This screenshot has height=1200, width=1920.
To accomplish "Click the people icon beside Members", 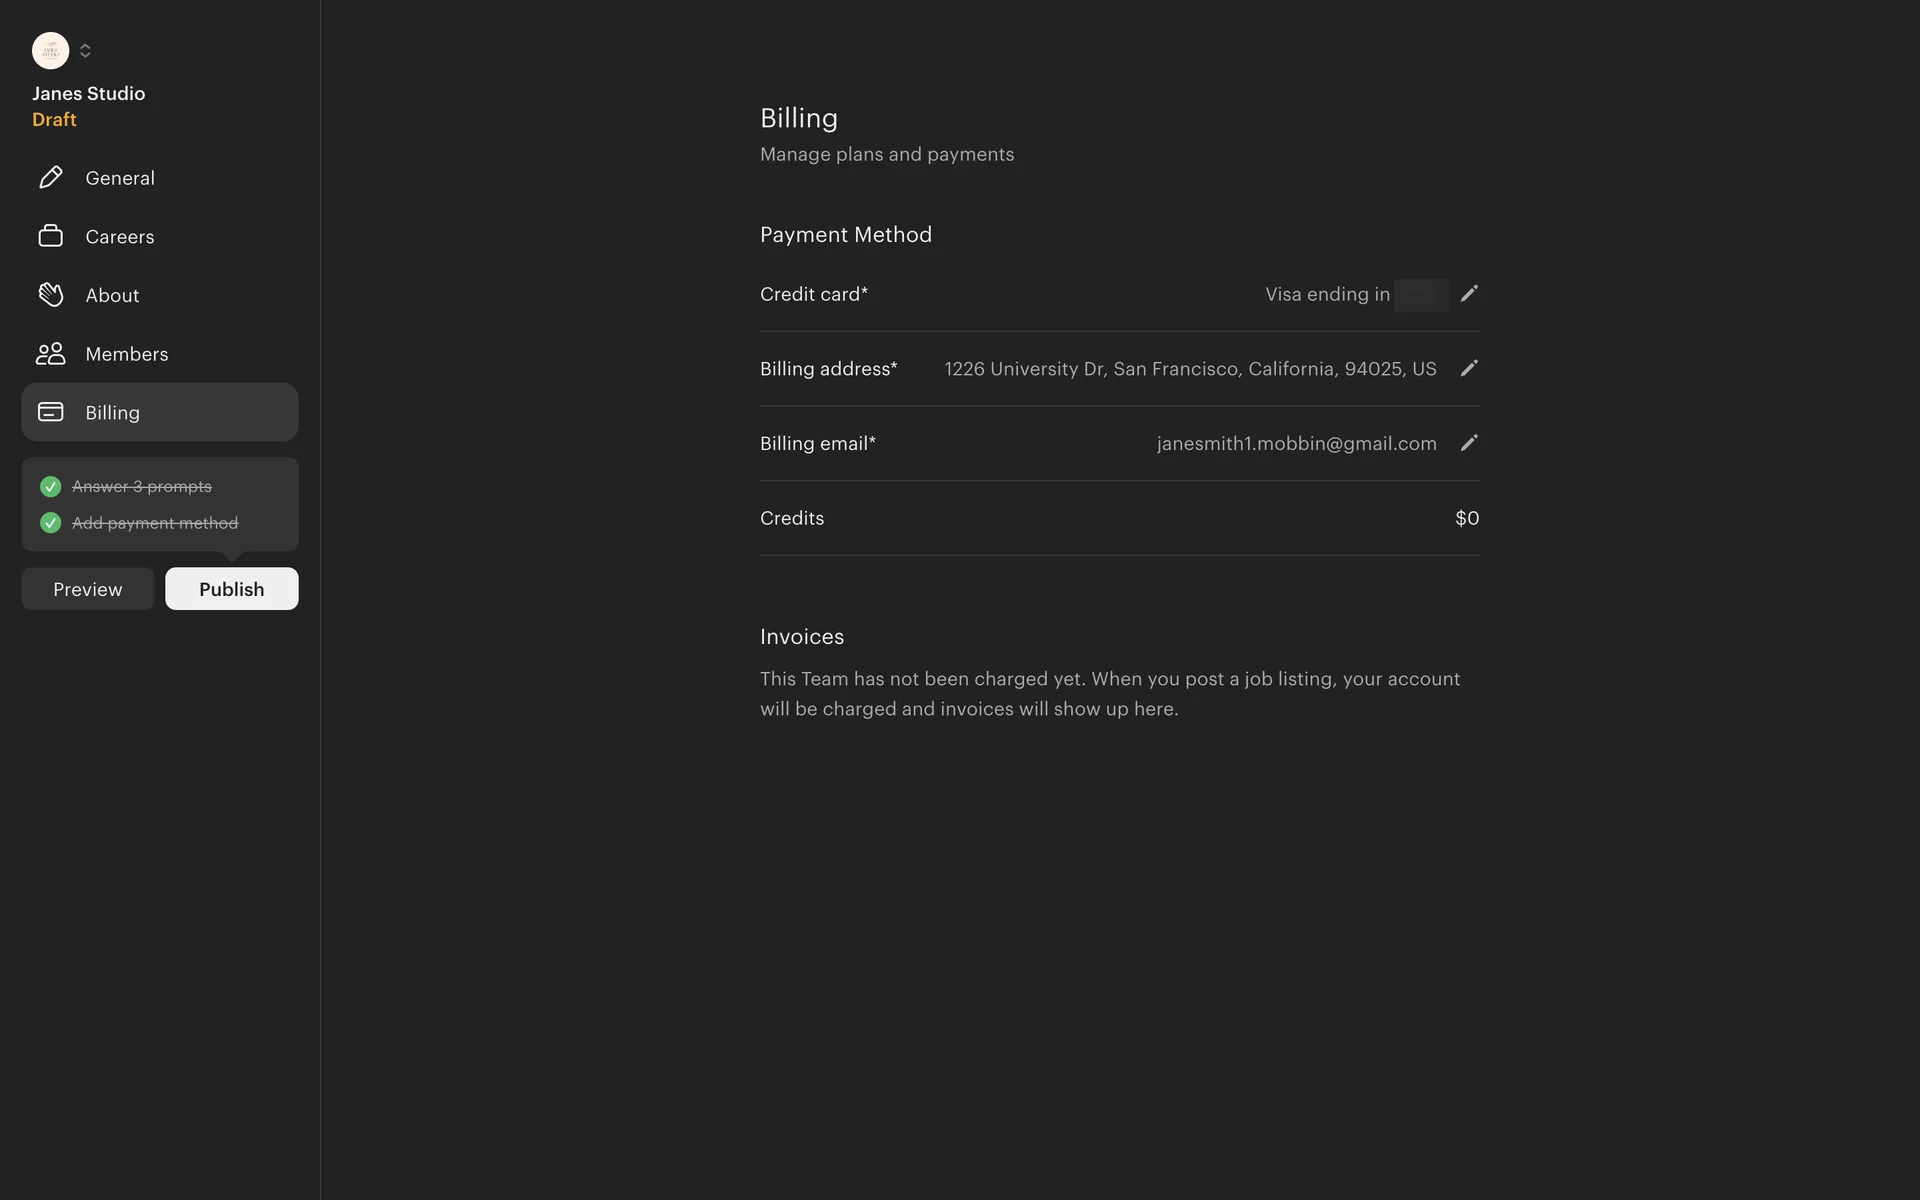I will (50, 354).
